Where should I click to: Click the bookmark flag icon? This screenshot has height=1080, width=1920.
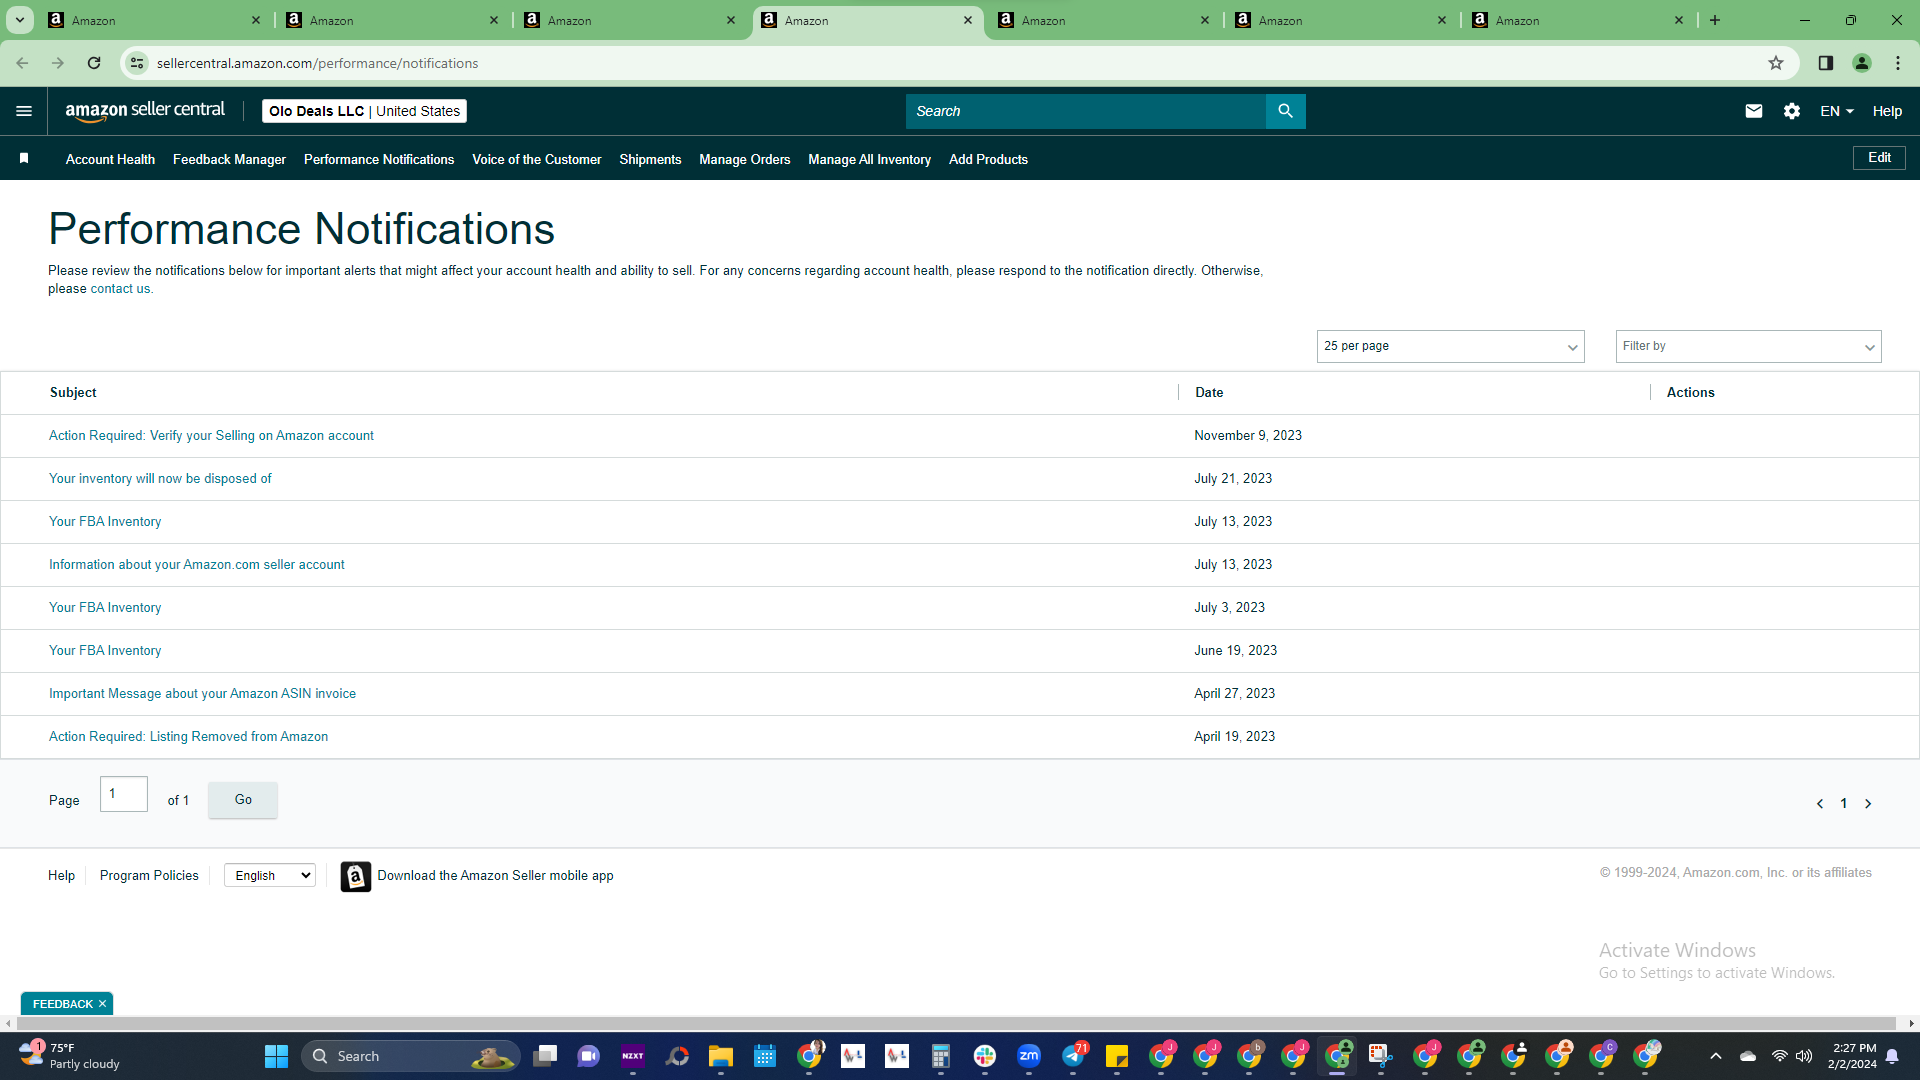click(24, 158)
